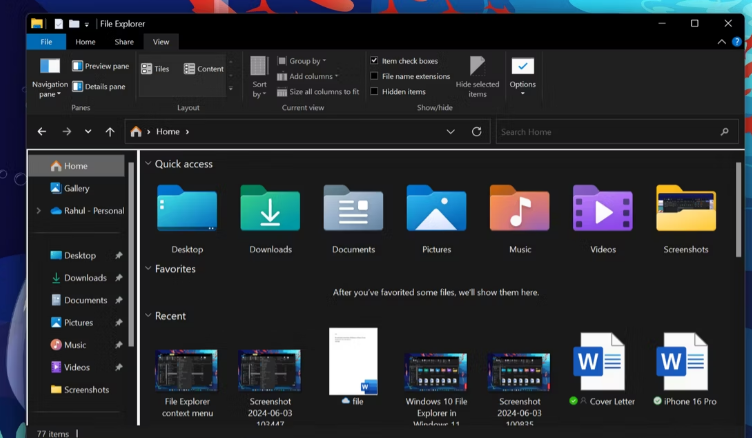Click the main pane vertical scrollbar
This screenshot has width=752, height=438.
(738, 210)
